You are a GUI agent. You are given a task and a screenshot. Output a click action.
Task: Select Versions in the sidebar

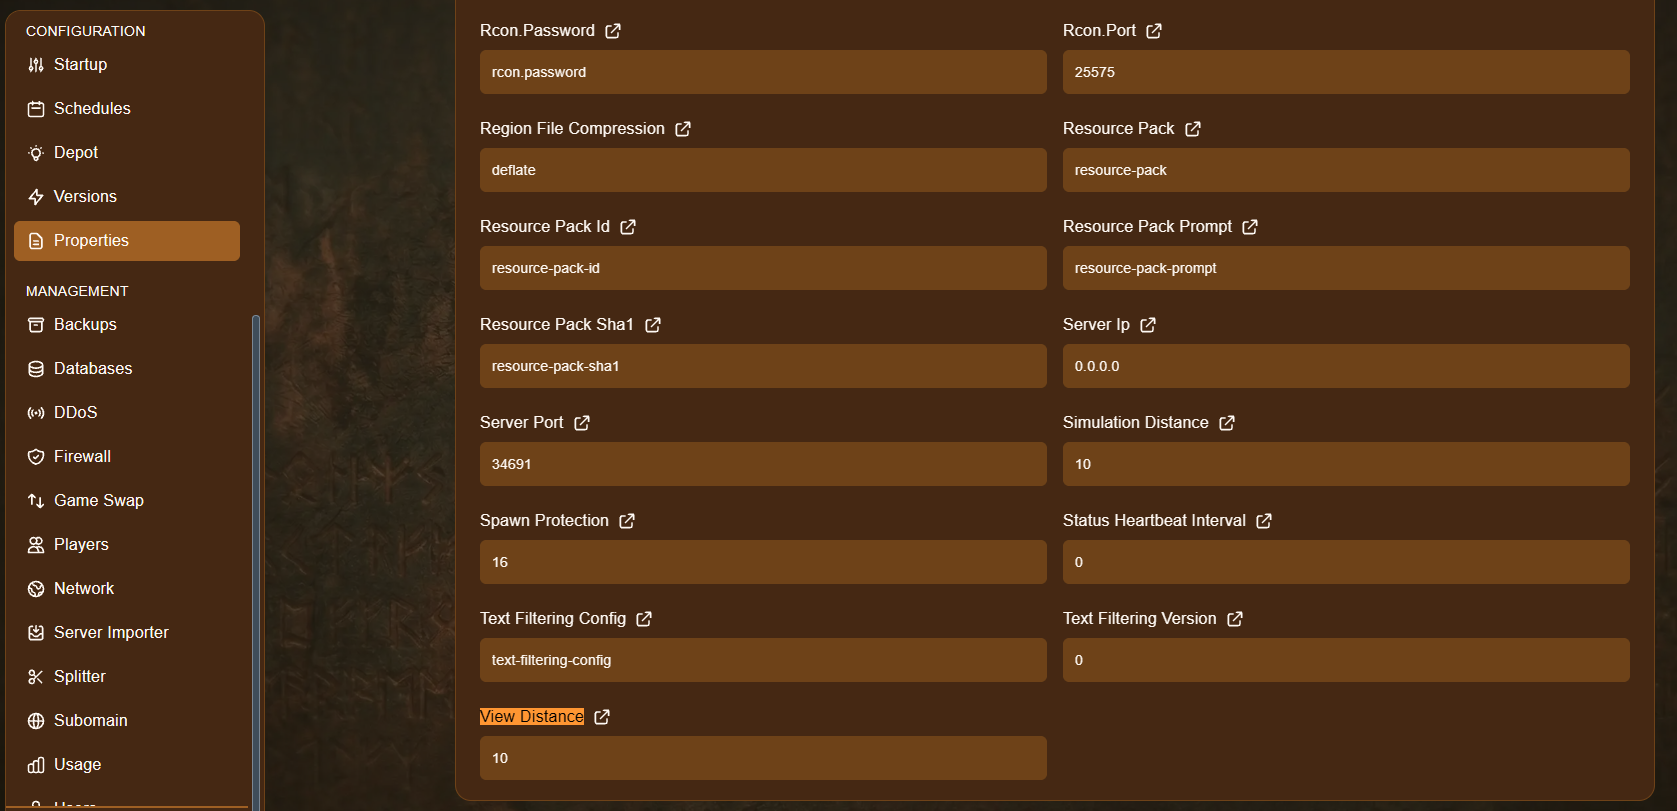pos(127,197)
